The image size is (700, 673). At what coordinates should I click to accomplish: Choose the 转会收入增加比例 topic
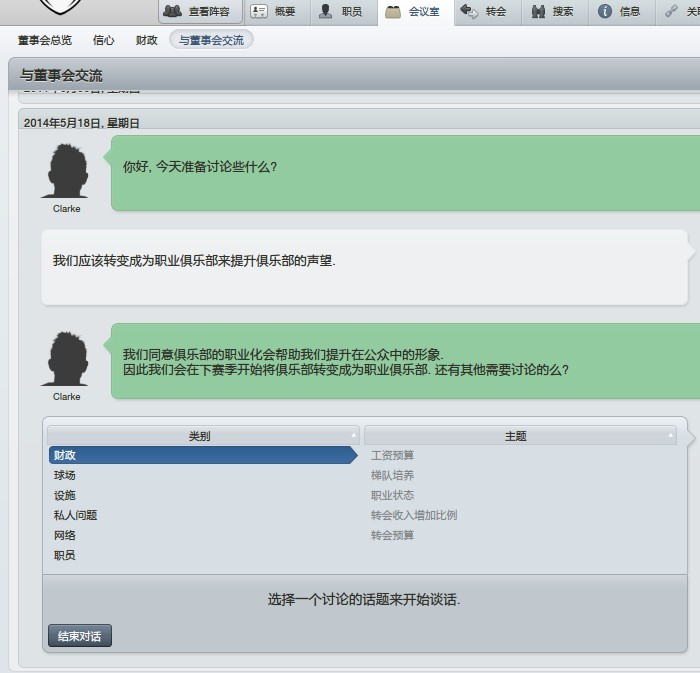click(x=414, y=515)
